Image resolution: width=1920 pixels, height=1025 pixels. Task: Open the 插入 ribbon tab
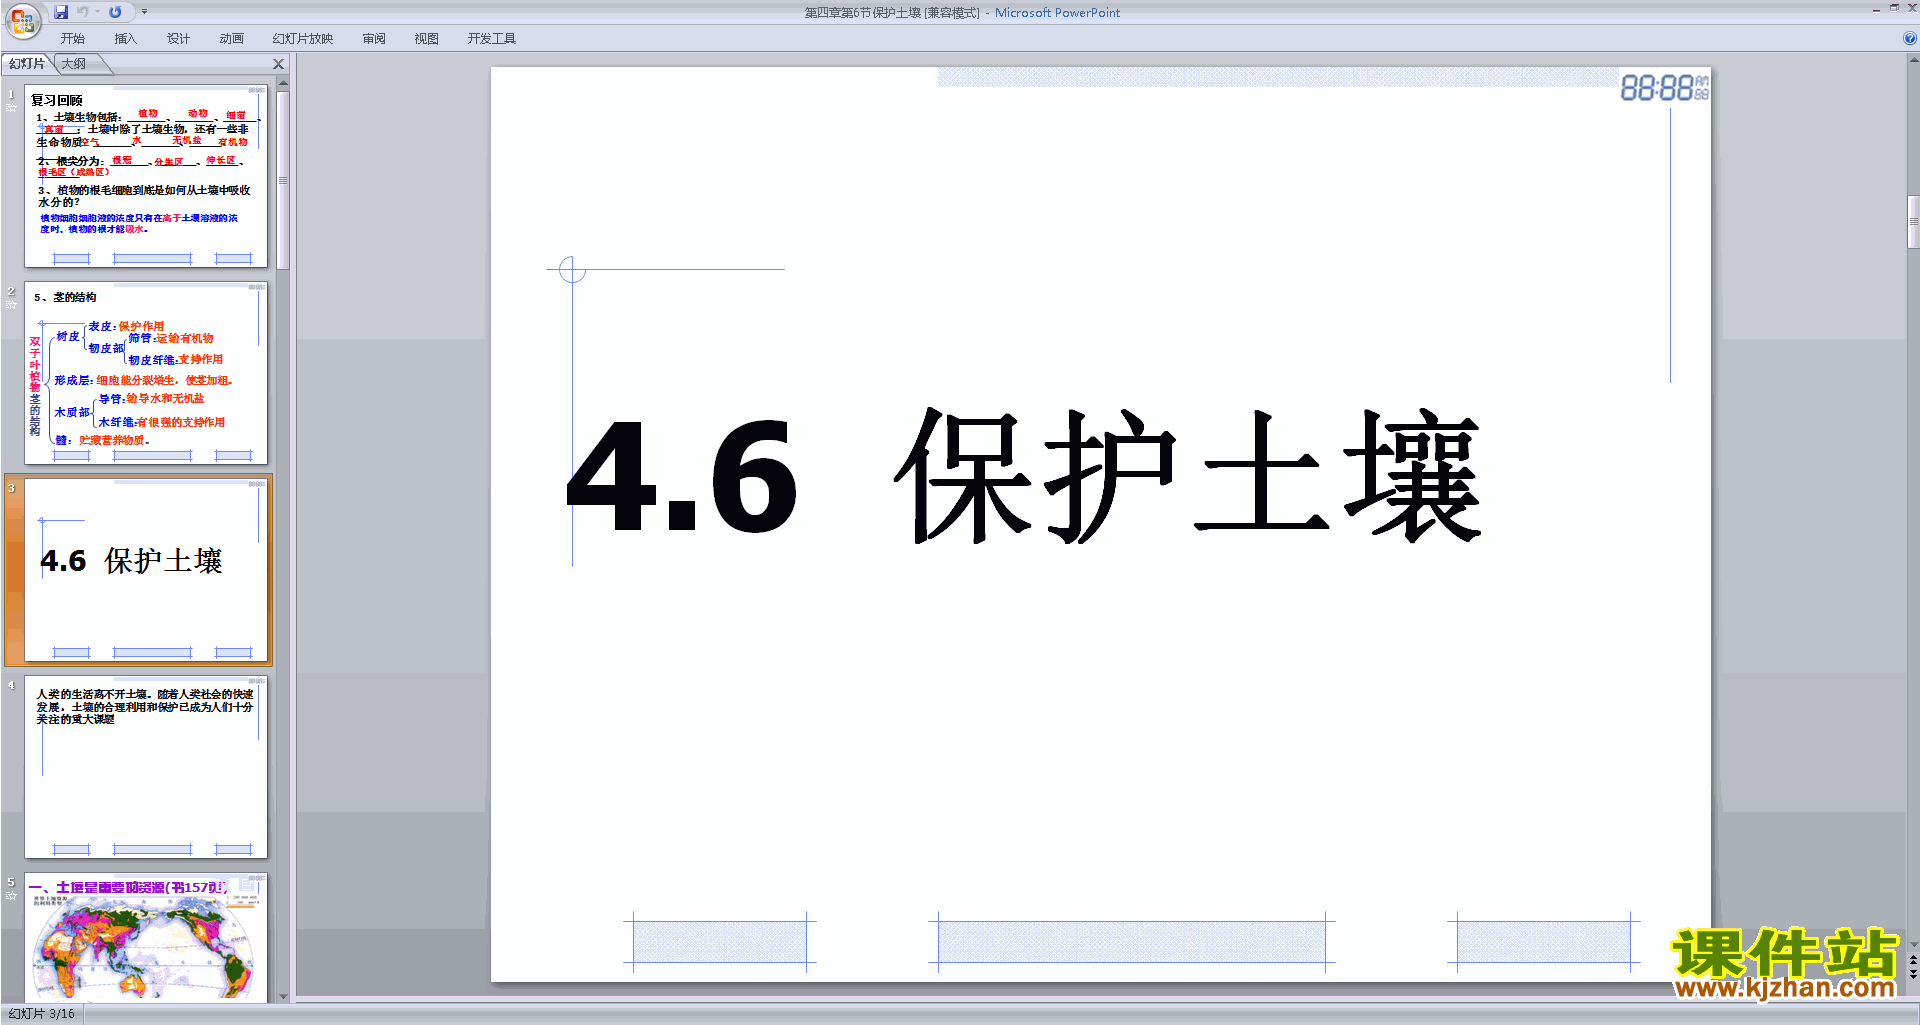point(125,39)
